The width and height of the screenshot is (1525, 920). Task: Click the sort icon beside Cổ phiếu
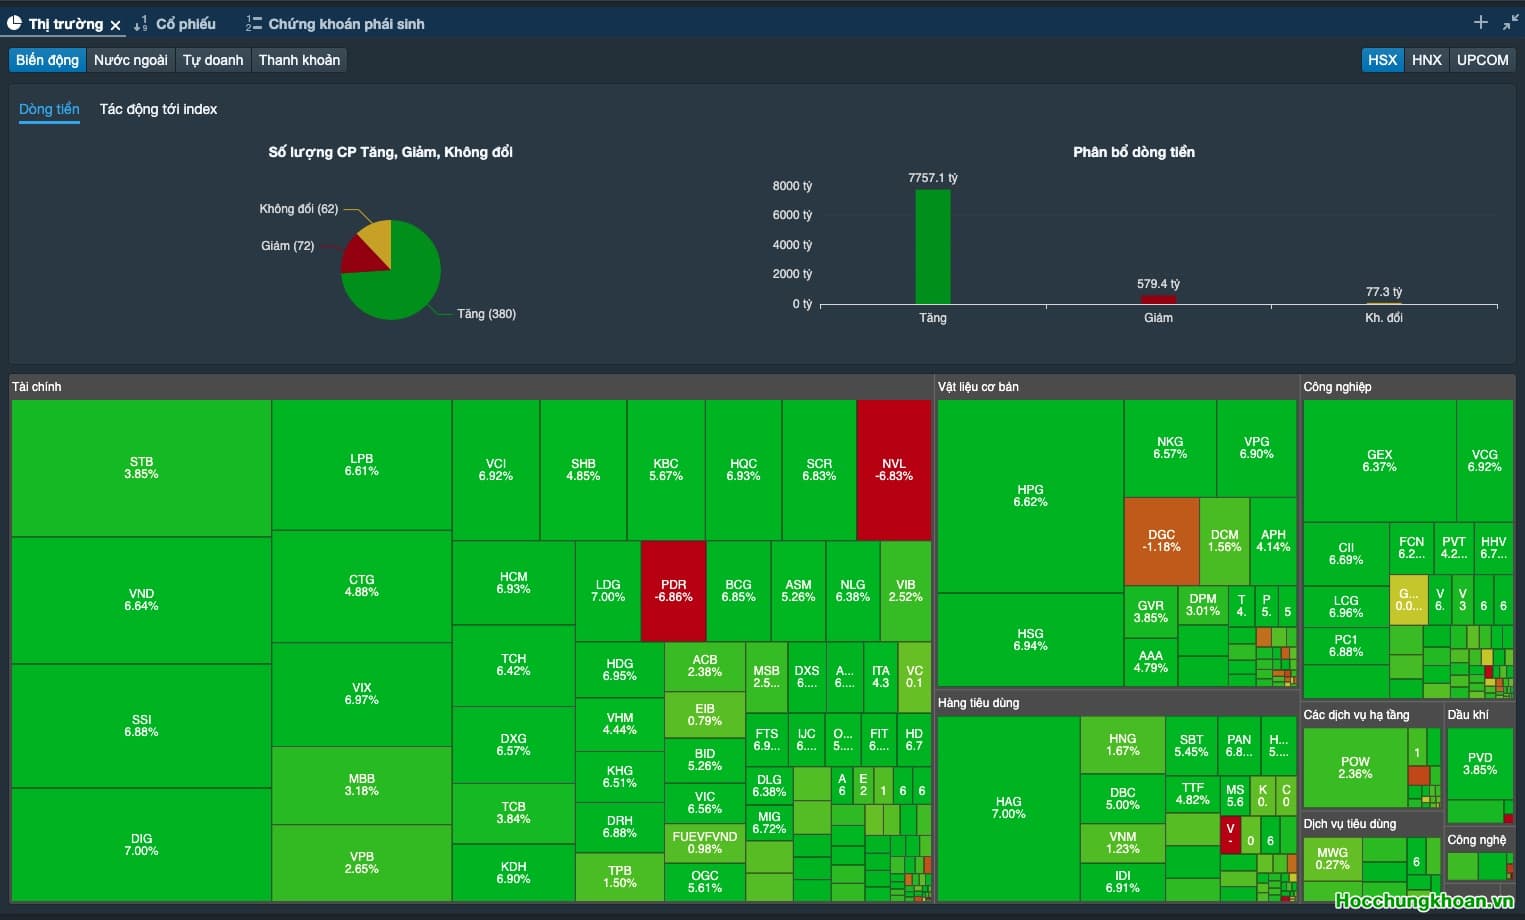[x=140, y=23]
